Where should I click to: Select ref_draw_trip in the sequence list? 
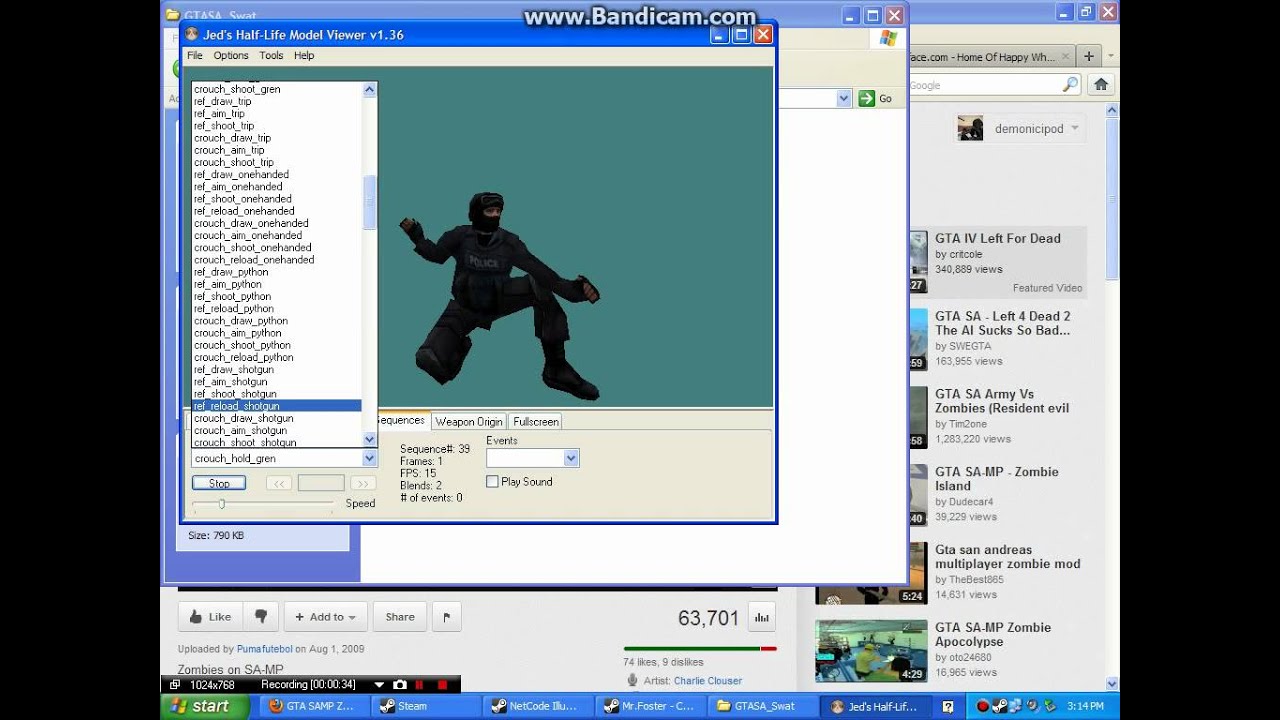(x=276, y=101)
